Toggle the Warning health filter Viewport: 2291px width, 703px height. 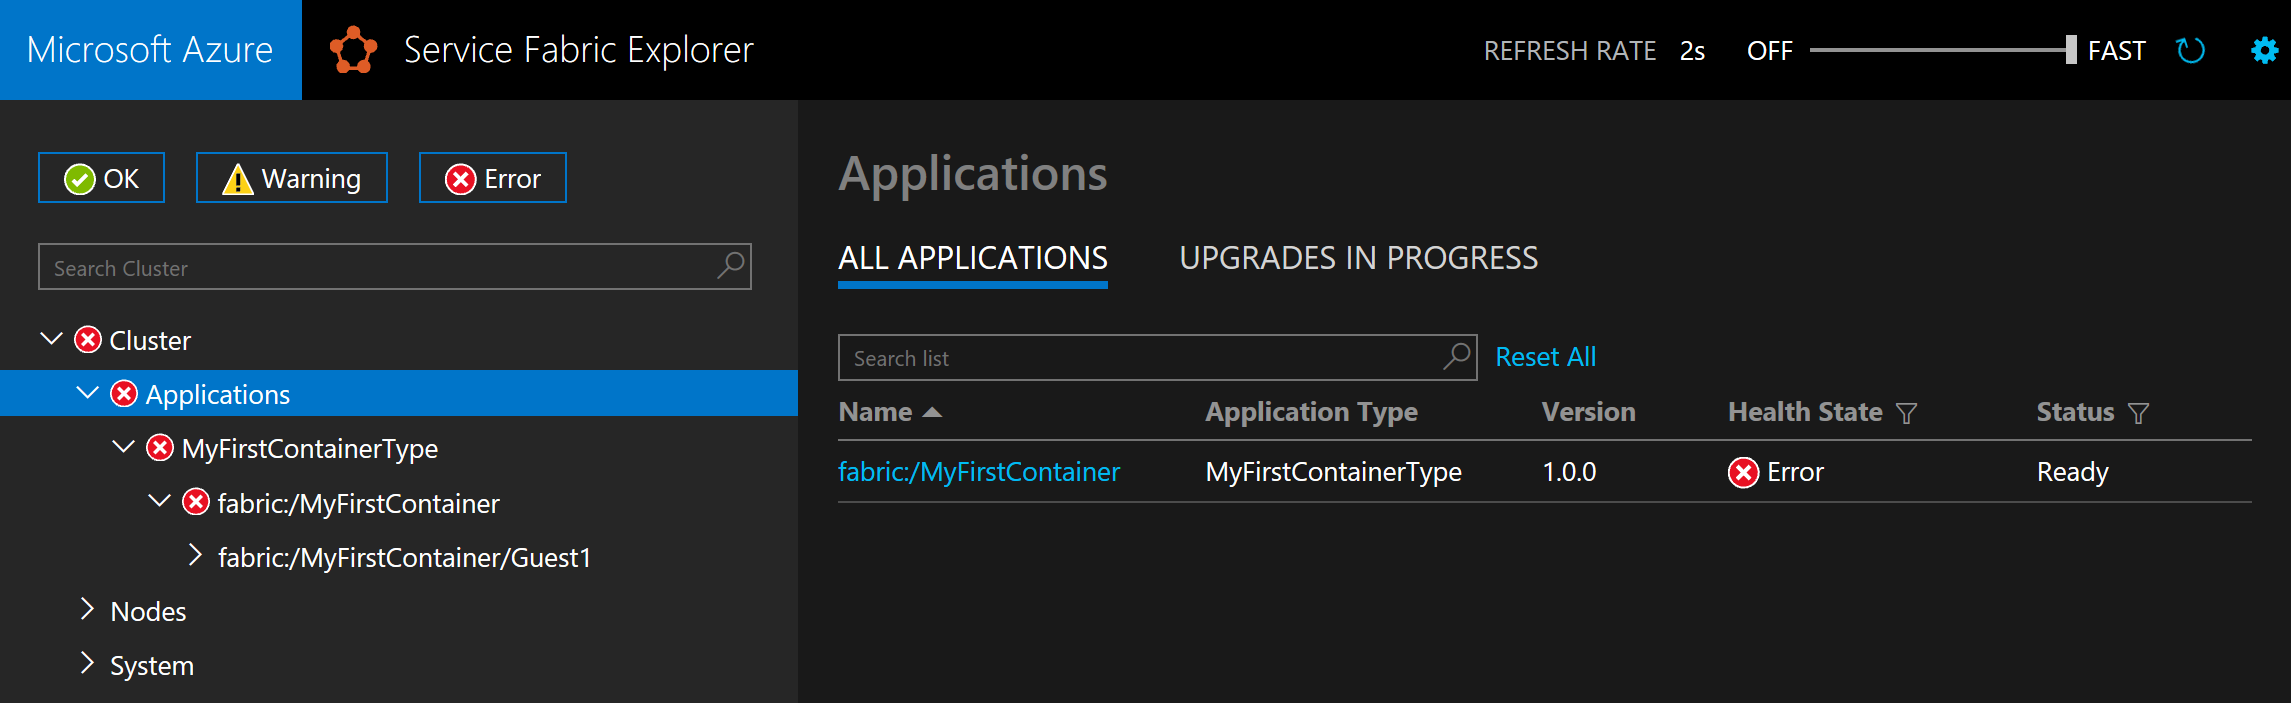(291, 178)
